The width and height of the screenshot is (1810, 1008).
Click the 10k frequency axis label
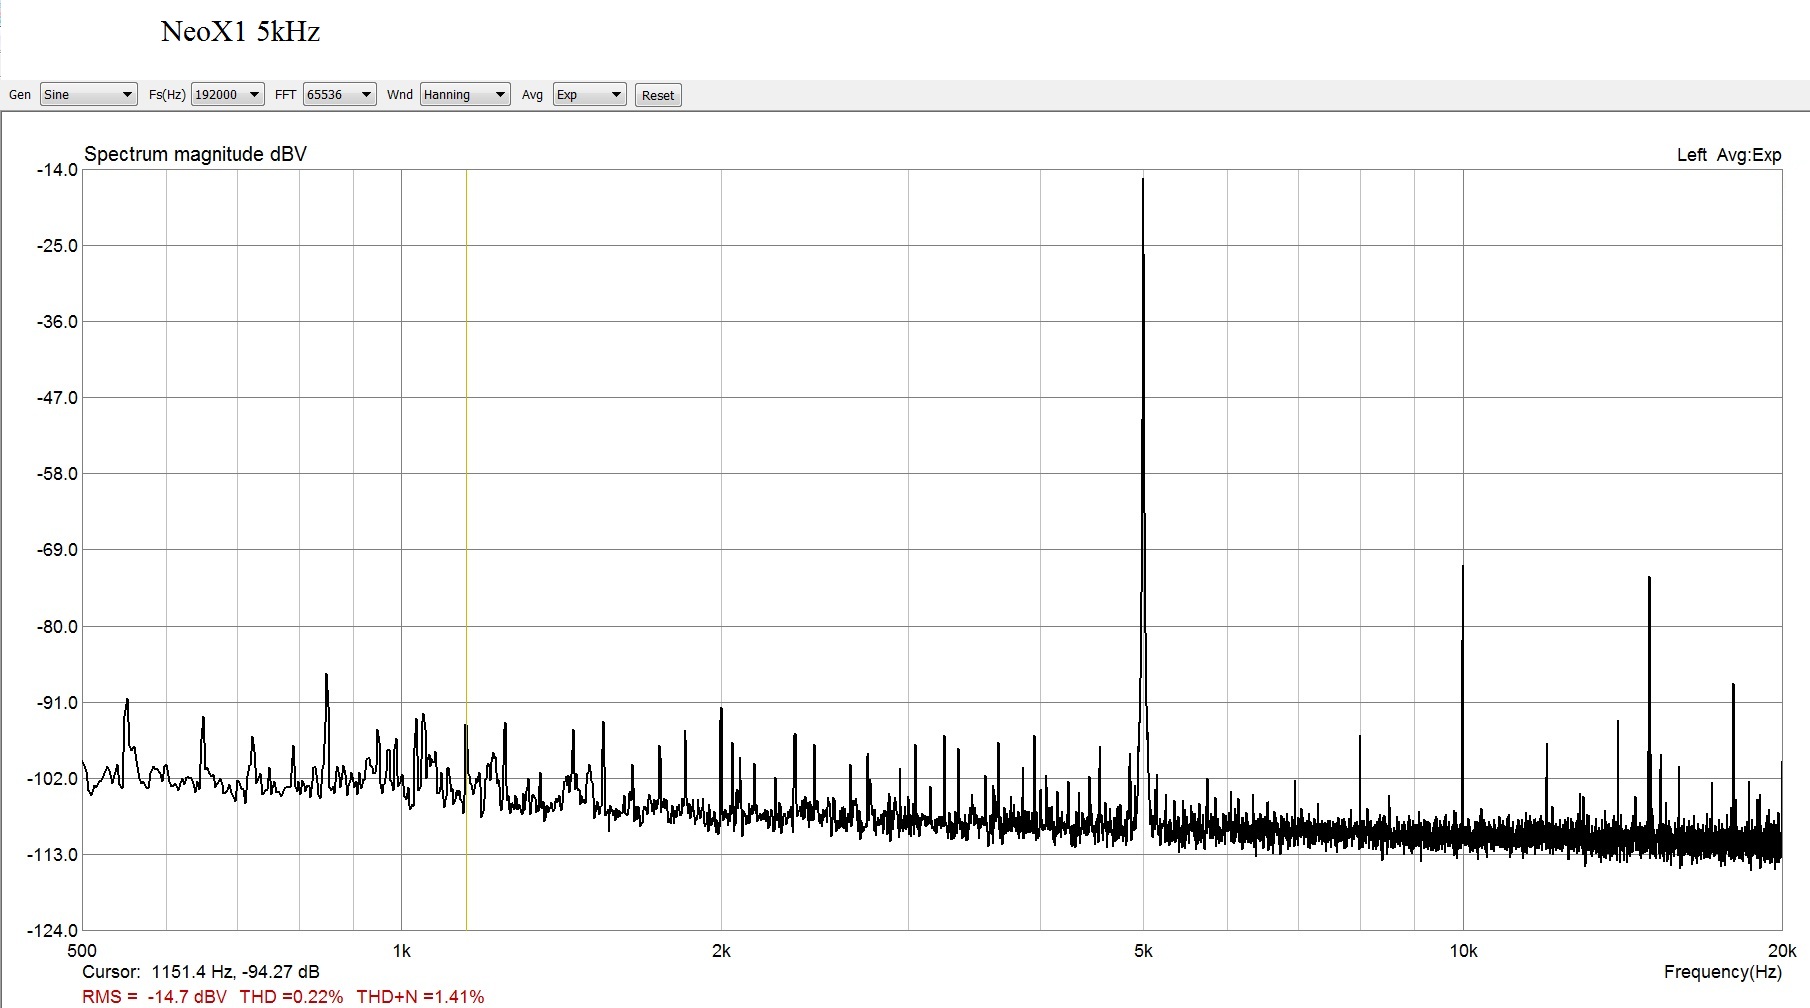point(1463,951)
